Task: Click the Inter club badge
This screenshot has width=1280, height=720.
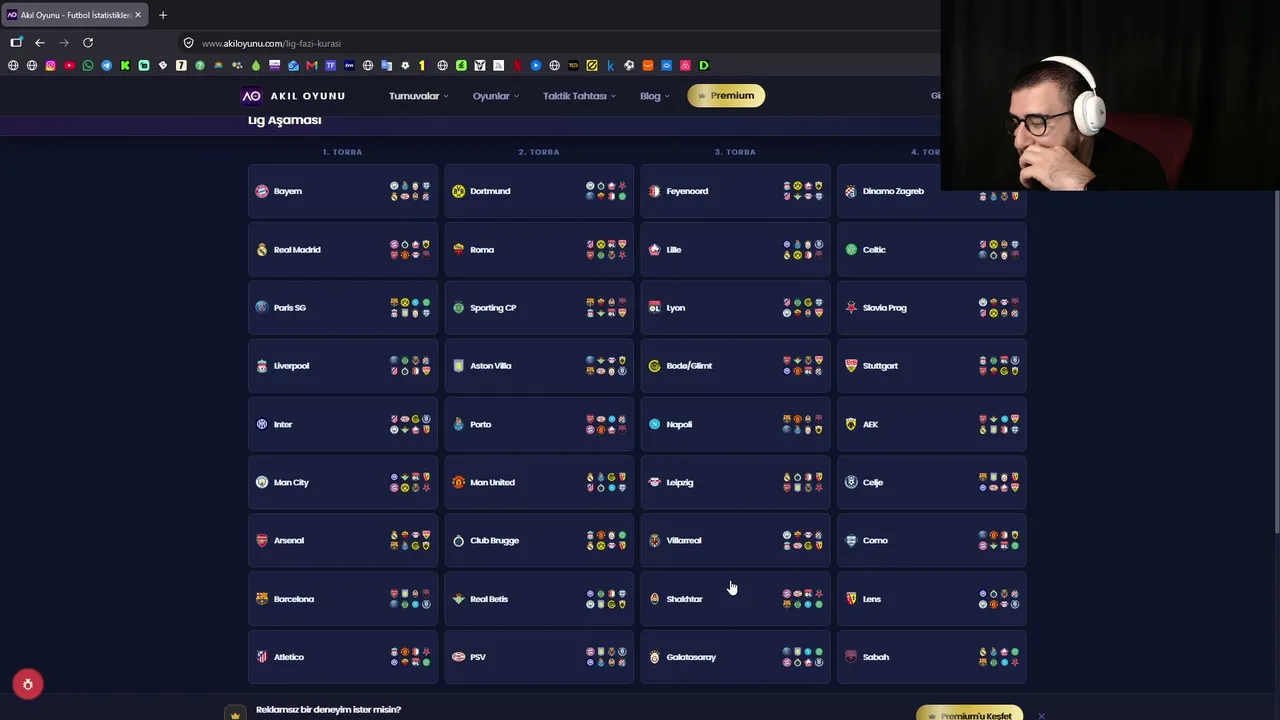Action: point(262,424)
